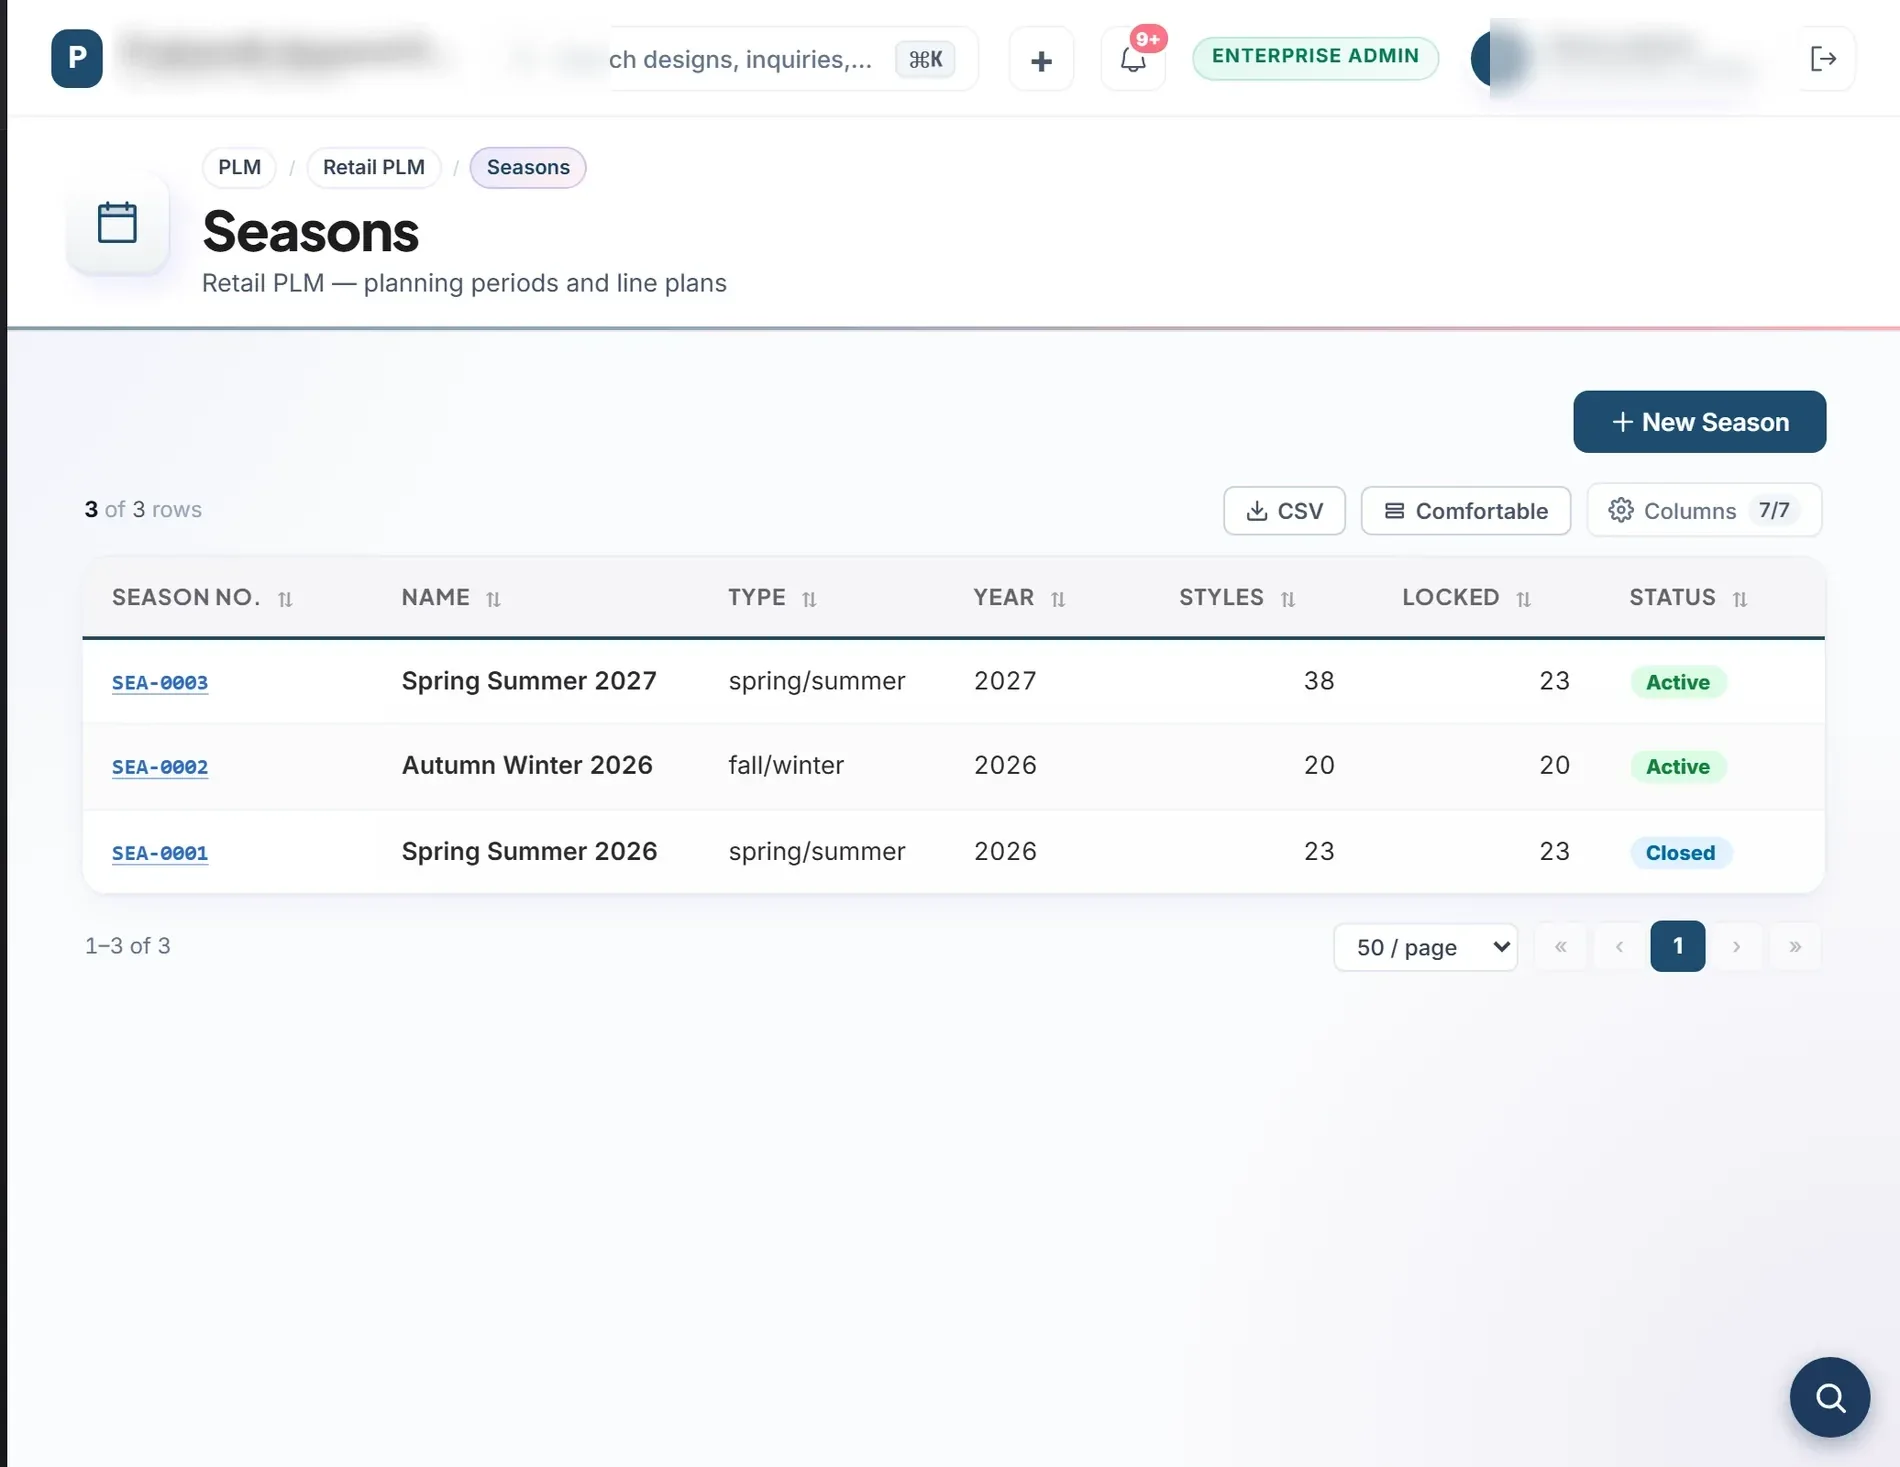
Task: Open the 50 / page dropdown
Action: (1425, 947)
